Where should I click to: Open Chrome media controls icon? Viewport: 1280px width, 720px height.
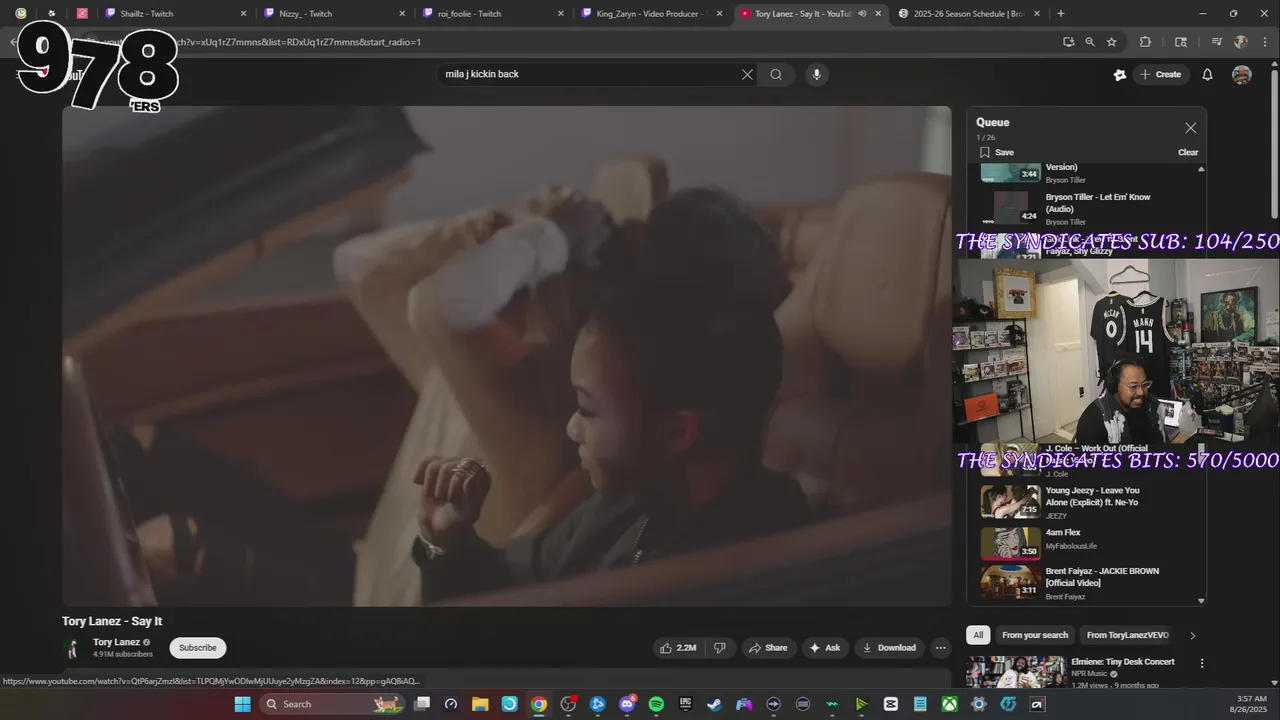(x=1217, y=42)
